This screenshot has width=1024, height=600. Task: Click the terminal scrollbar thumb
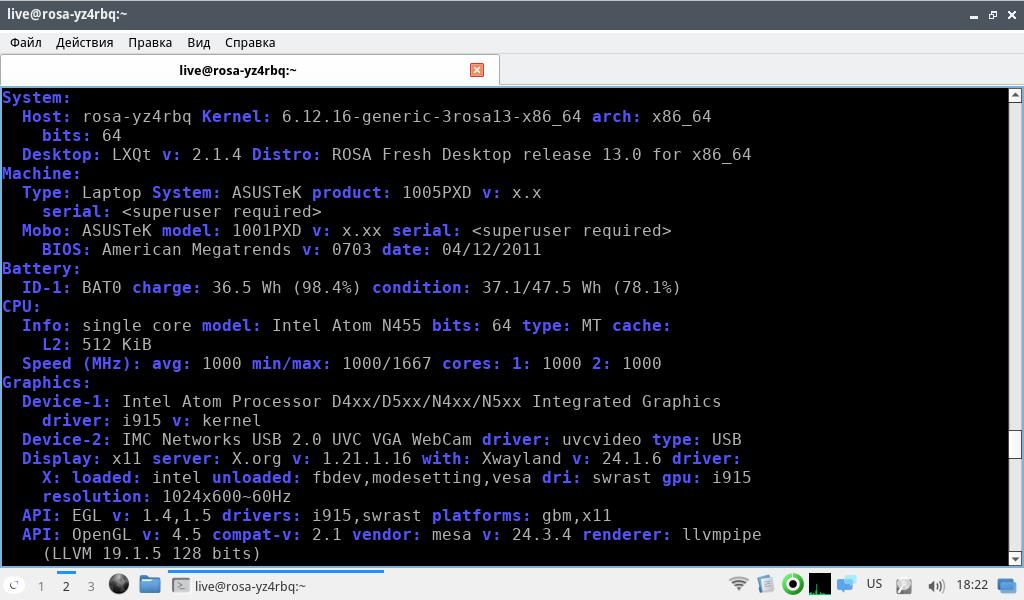click(1015, 445)
